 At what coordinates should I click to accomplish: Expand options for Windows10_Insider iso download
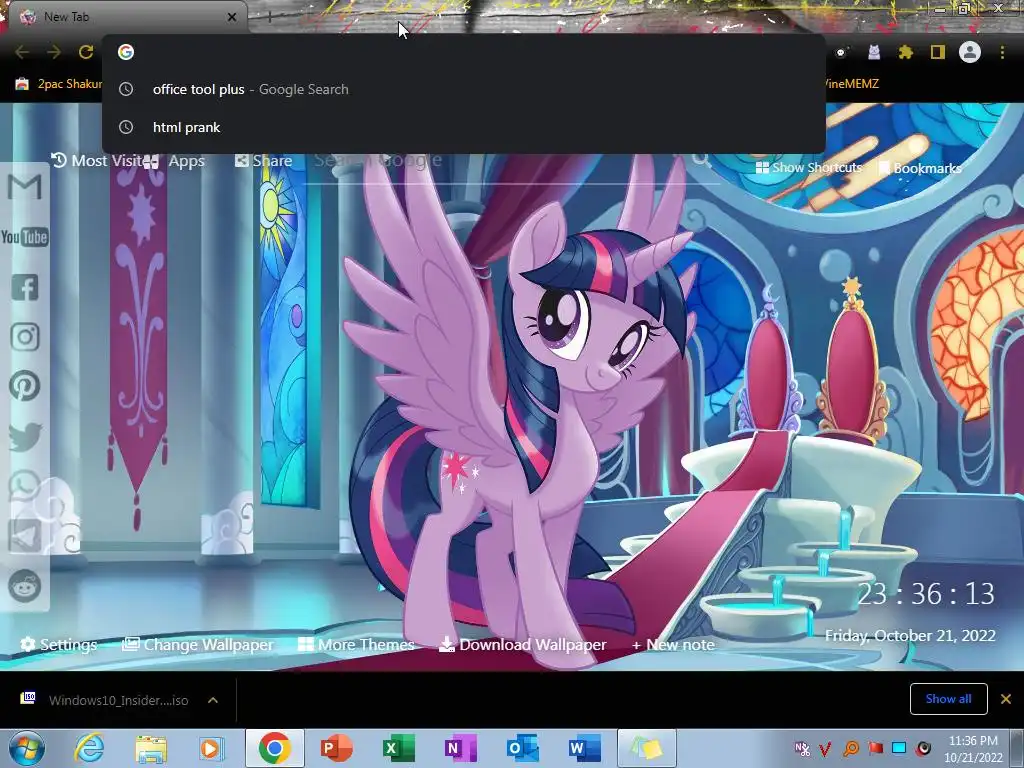pos(213,700)
